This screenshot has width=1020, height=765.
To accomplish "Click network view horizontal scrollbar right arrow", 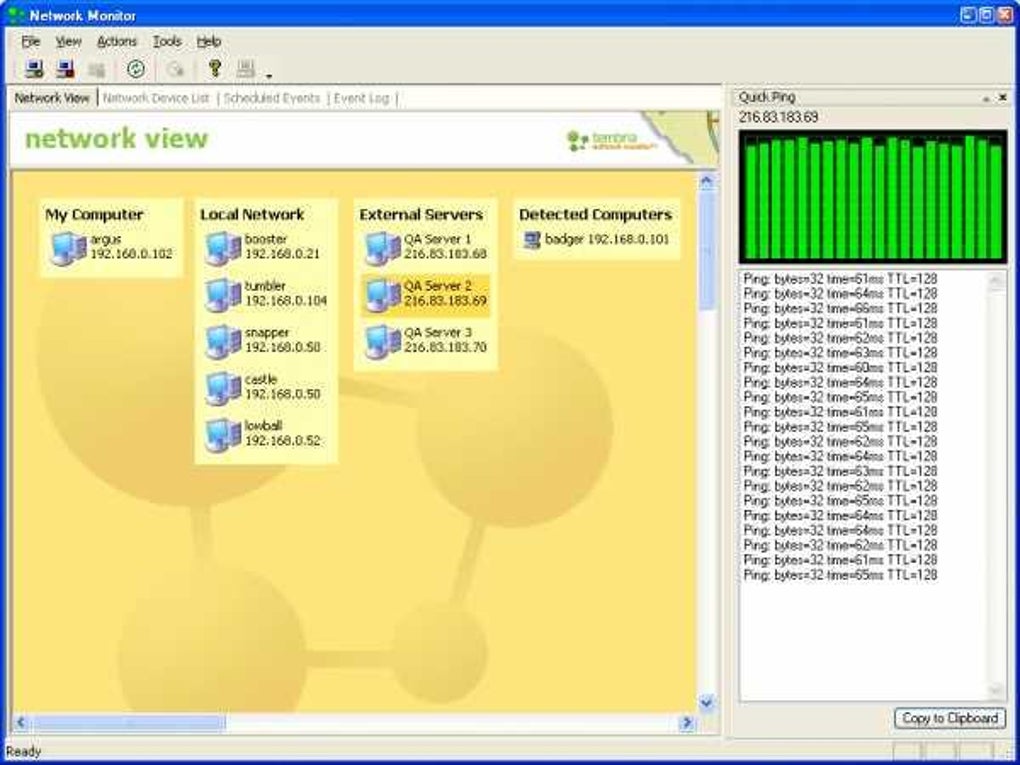I will pyautogui.click(x=687, y=722).
